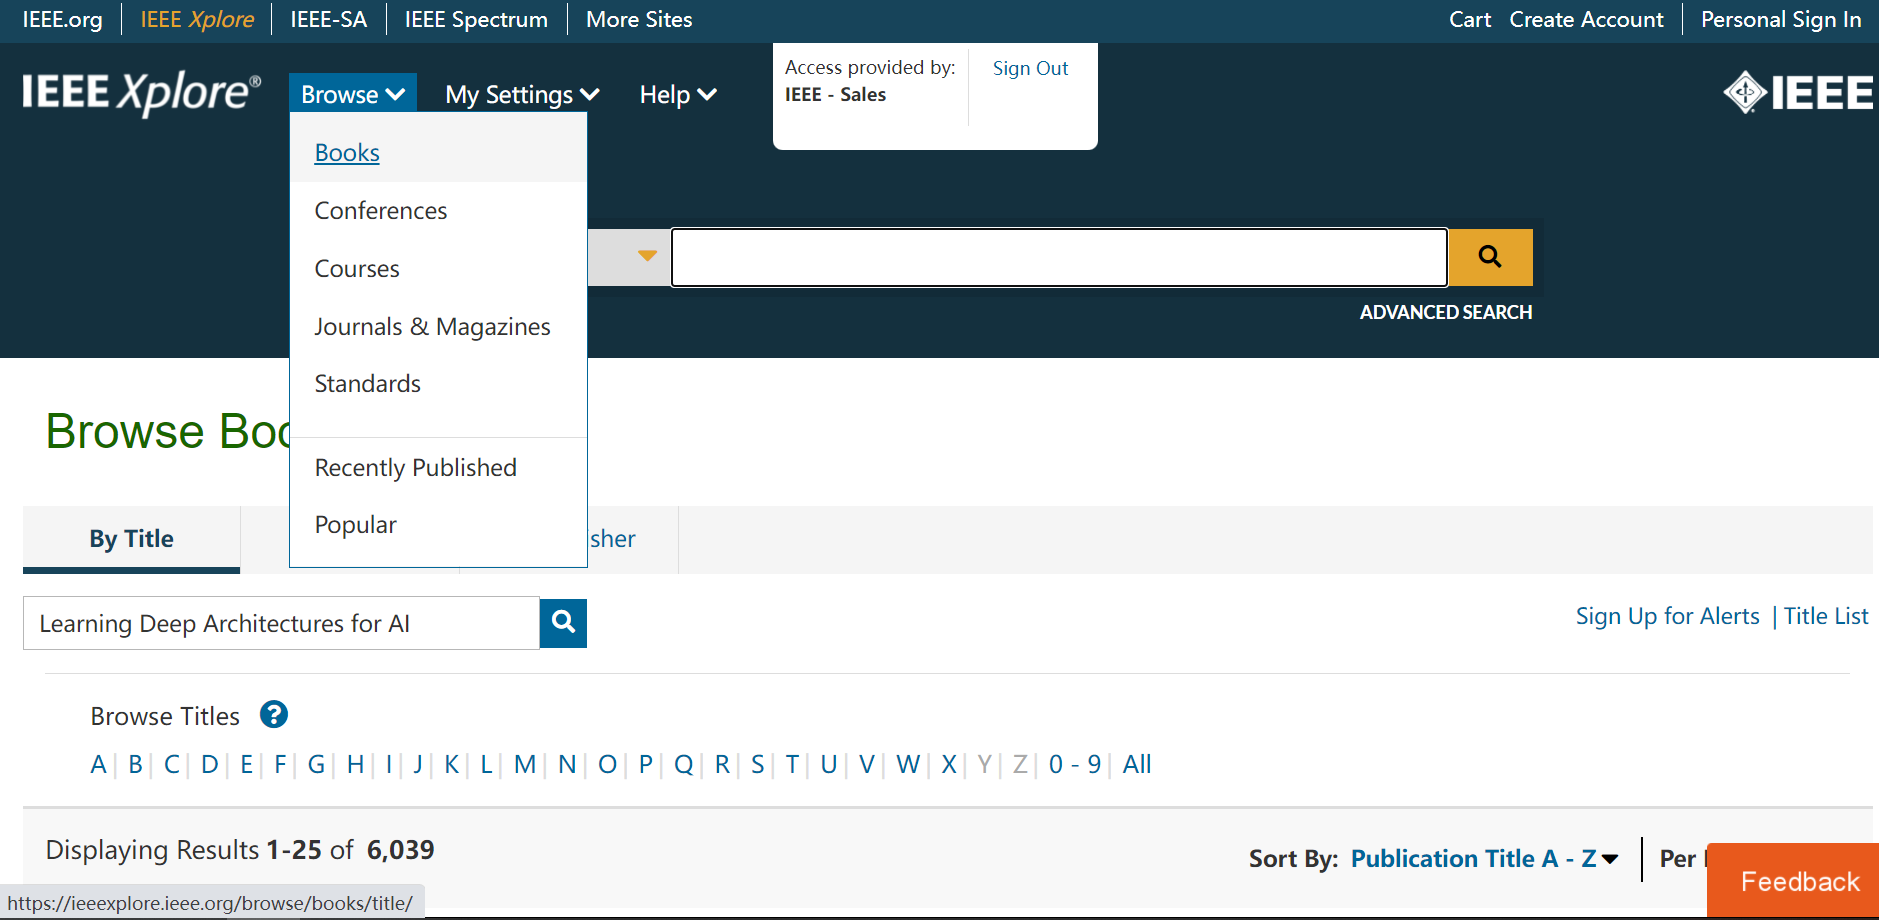The image size is (1879, 922).
Task: Click the IEEE Xplore logo
Action: 141,93
